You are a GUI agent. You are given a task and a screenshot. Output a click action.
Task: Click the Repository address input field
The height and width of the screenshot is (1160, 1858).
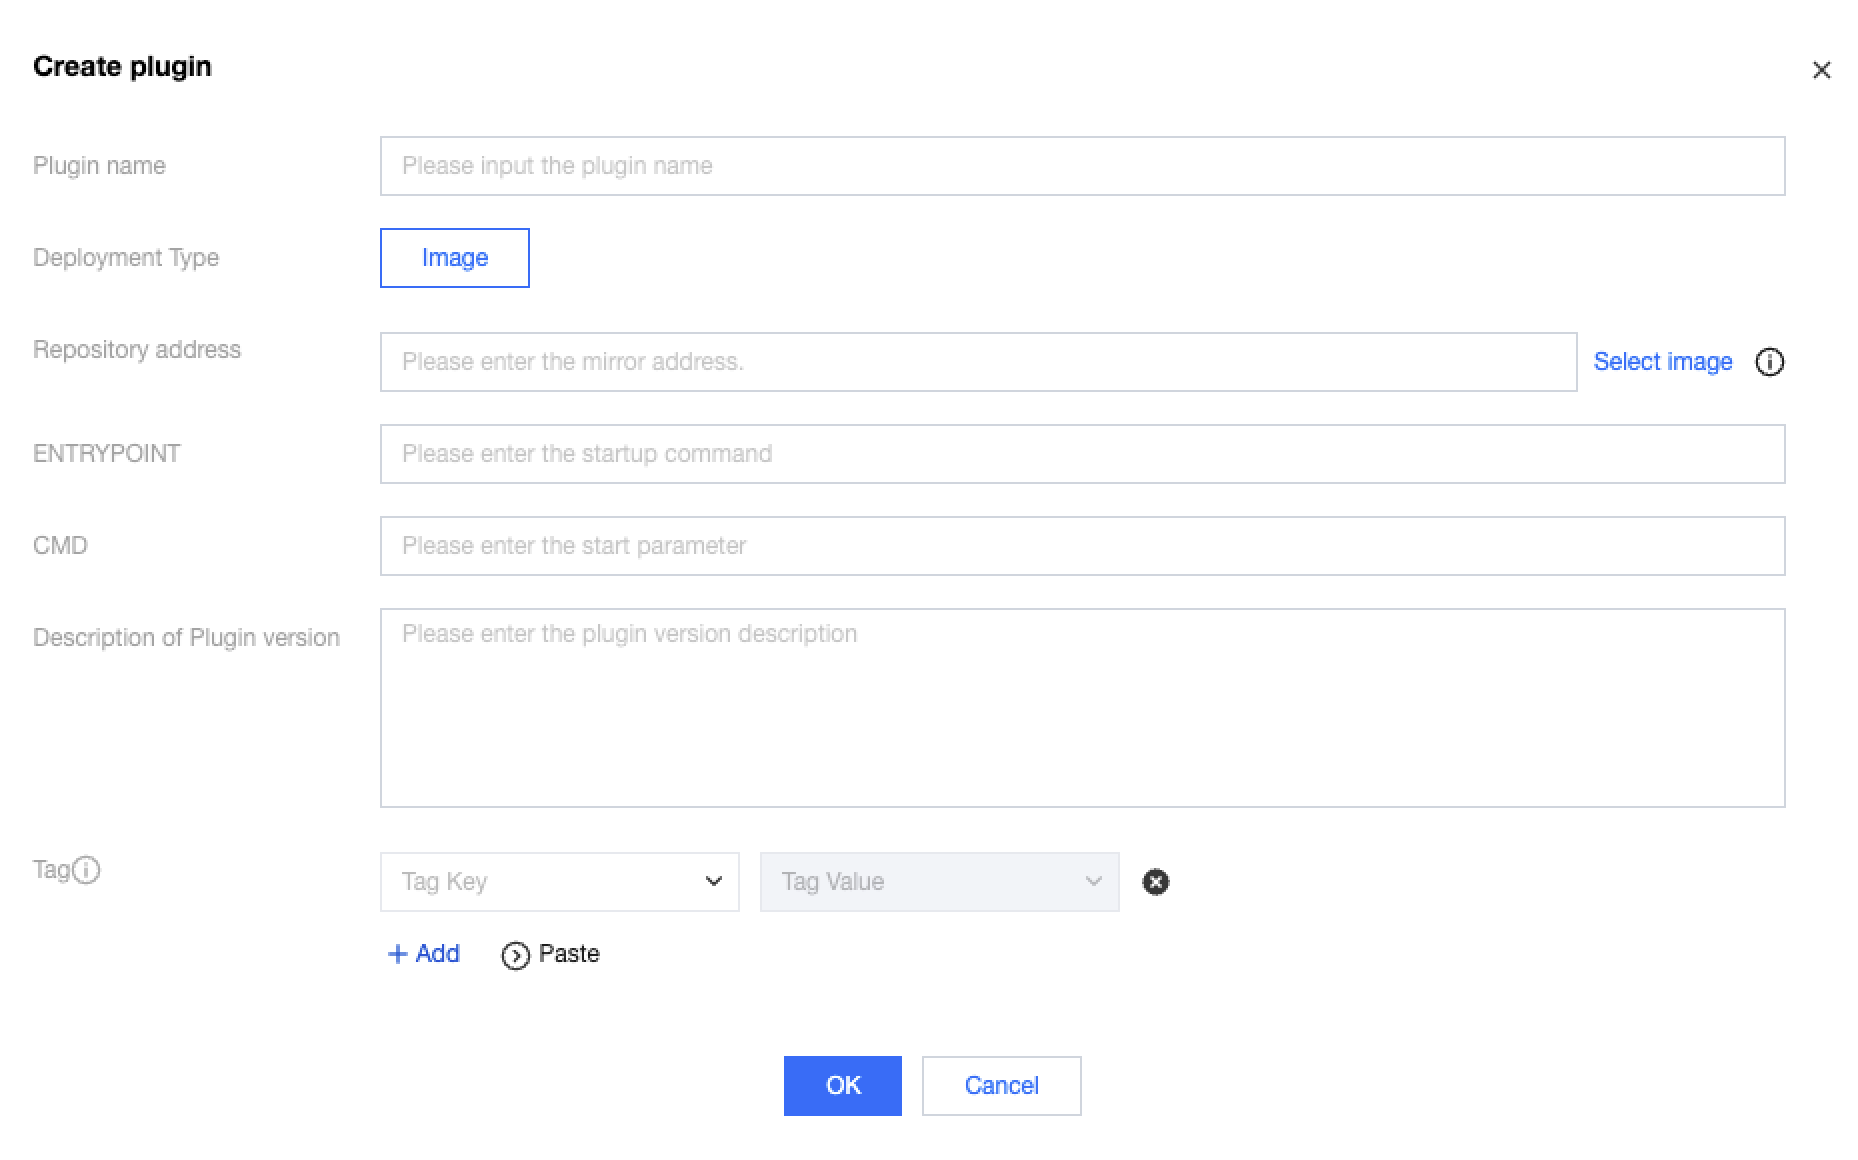[978, 362]
